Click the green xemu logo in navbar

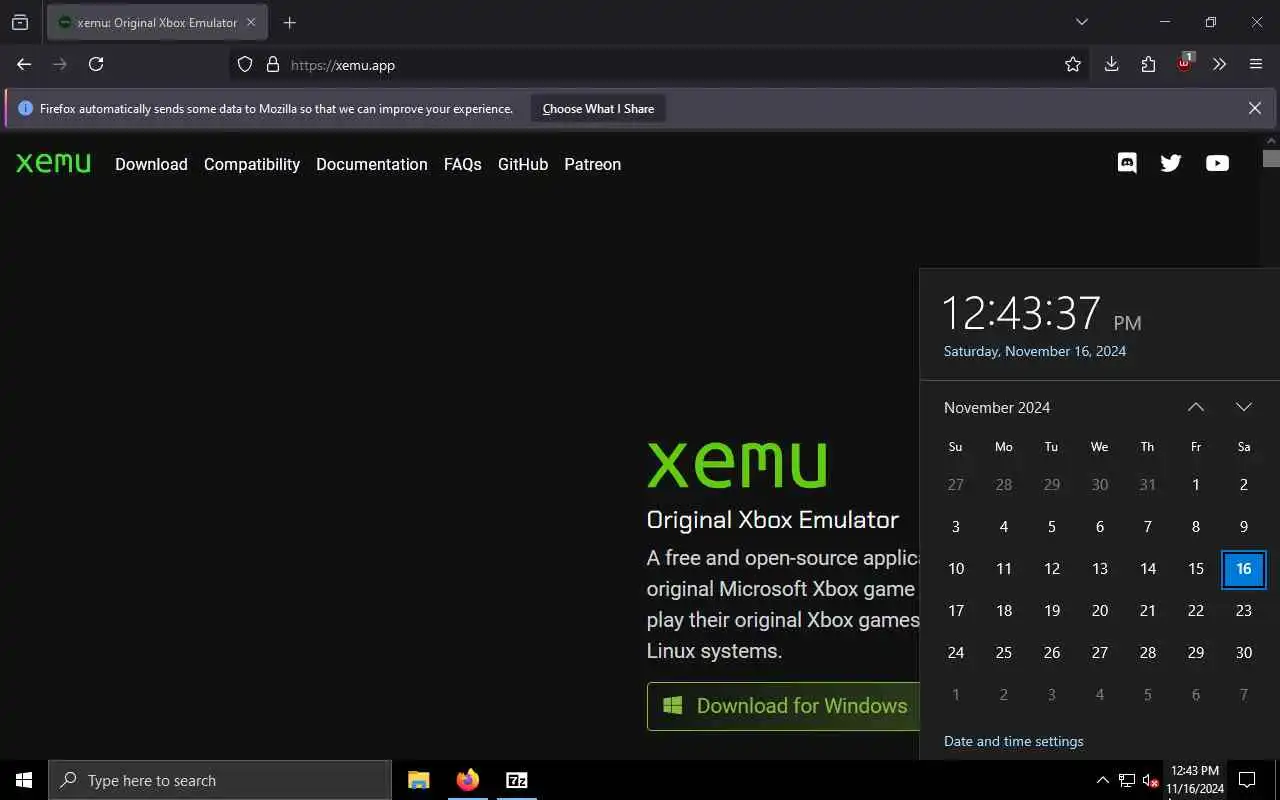coord(53,163)
